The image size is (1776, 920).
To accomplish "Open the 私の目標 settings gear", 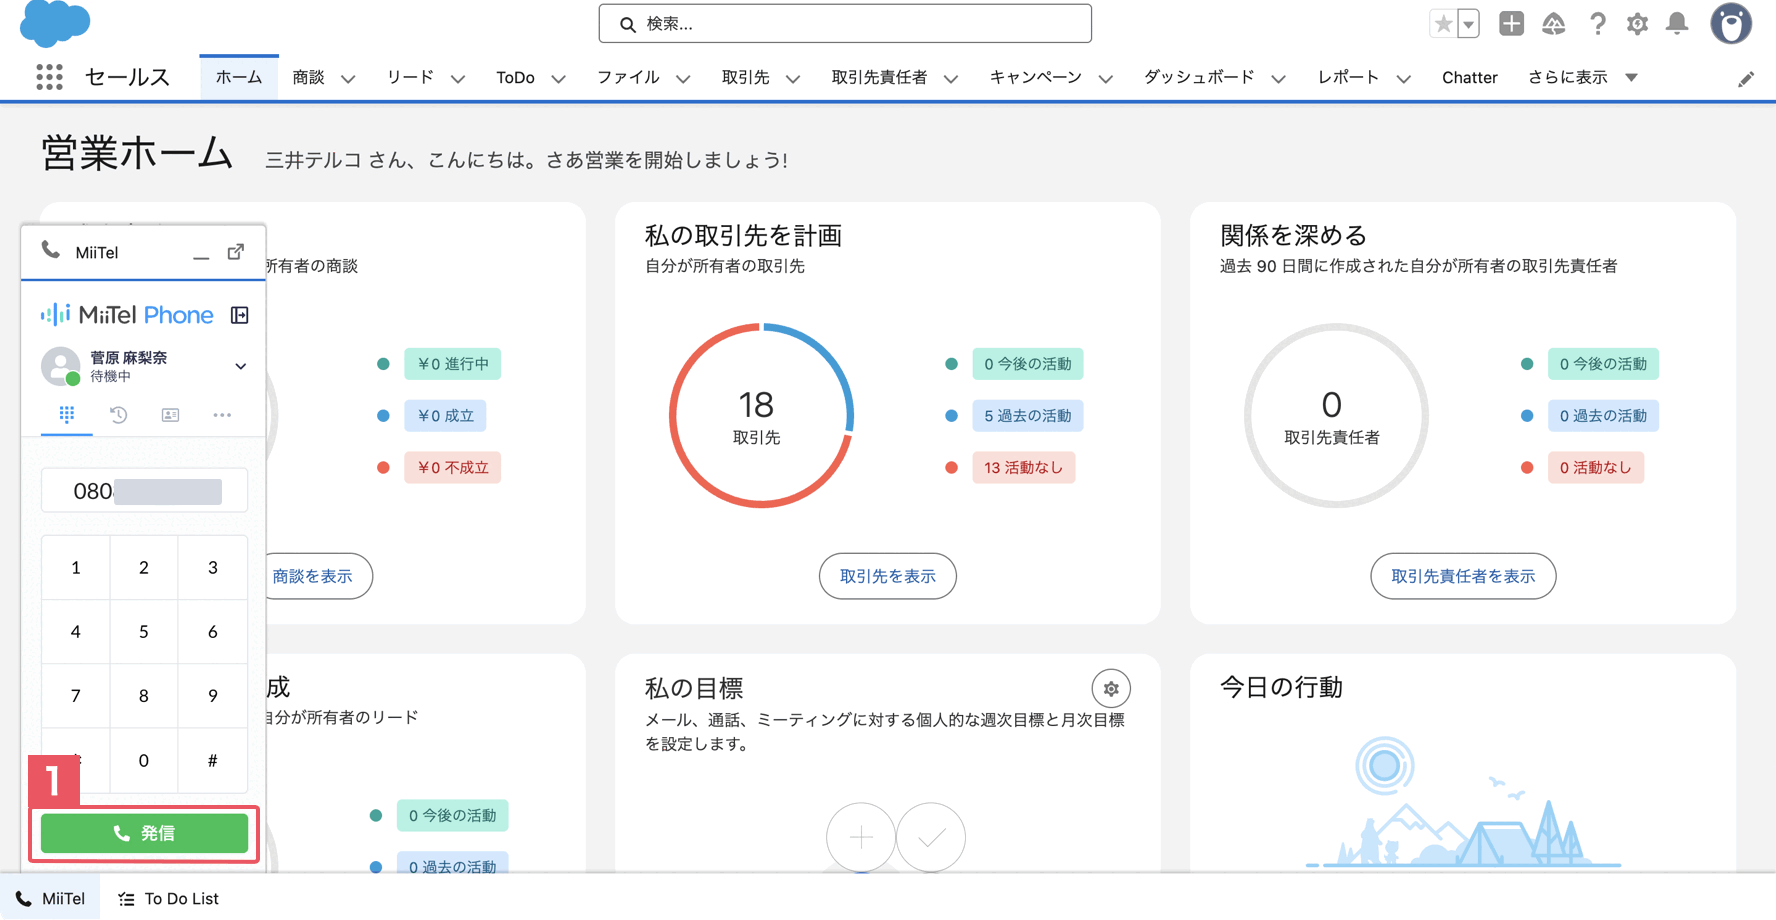I will pyautogui.click(x=1111, y=689).
